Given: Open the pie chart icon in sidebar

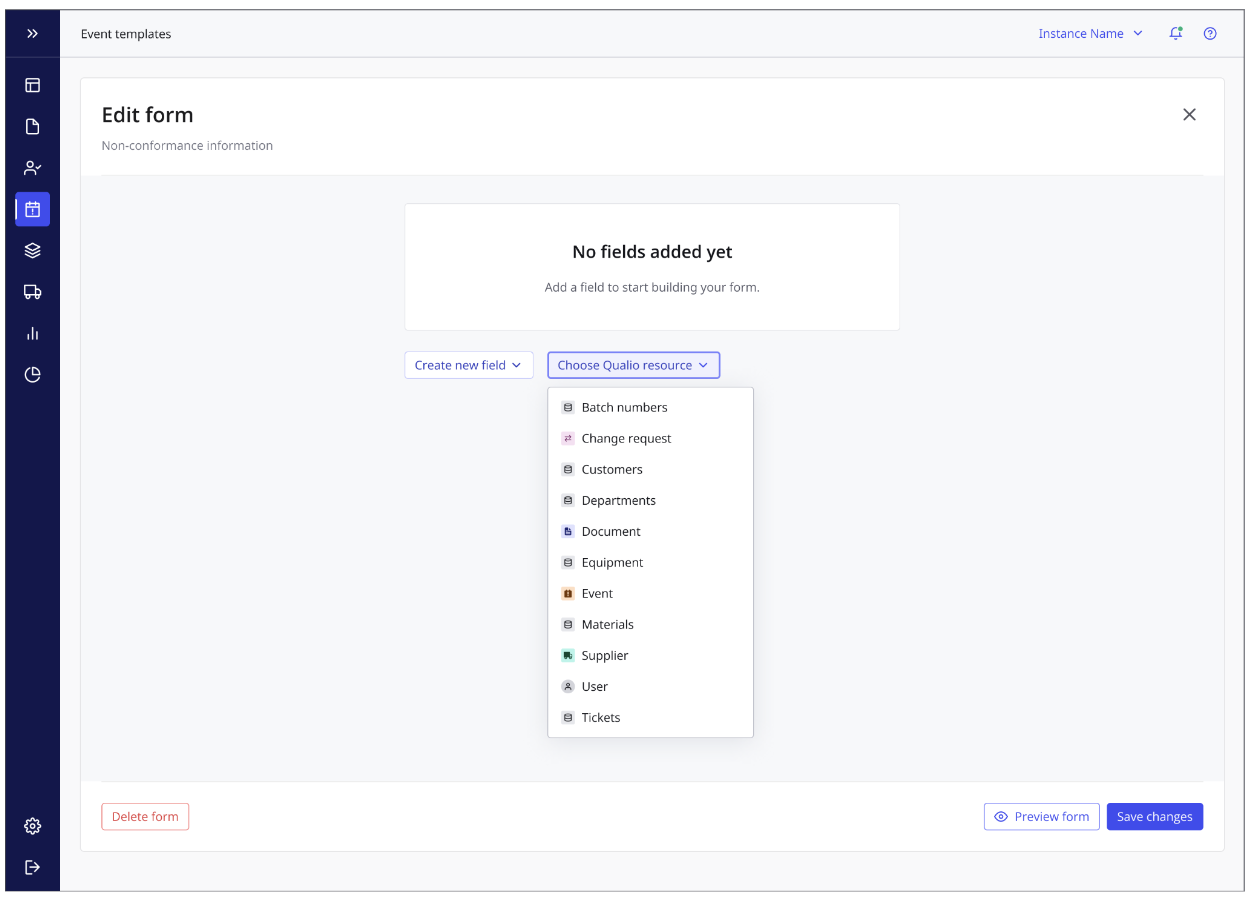Looking at the screenshot, I should tap(32, 375).
